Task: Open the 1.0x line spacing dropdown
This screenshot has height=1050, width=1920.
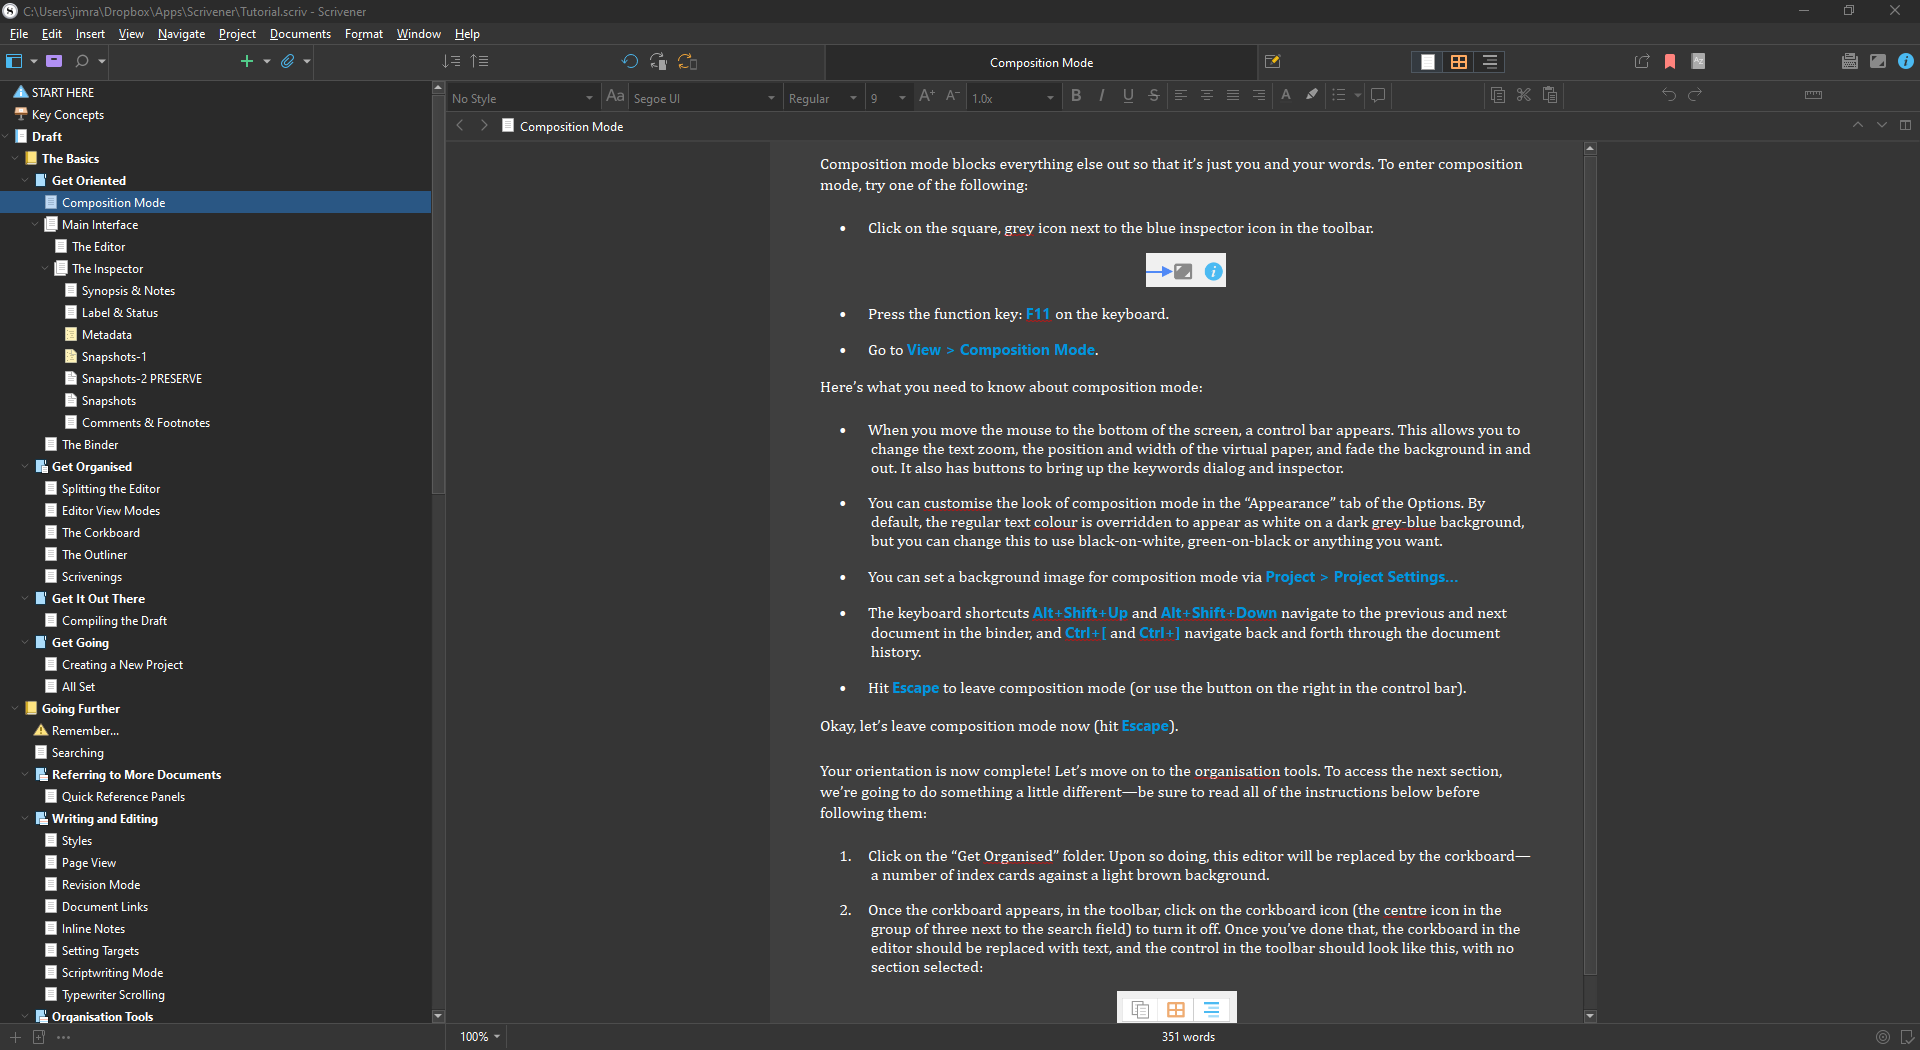Action: click(x=1012, y=98)
